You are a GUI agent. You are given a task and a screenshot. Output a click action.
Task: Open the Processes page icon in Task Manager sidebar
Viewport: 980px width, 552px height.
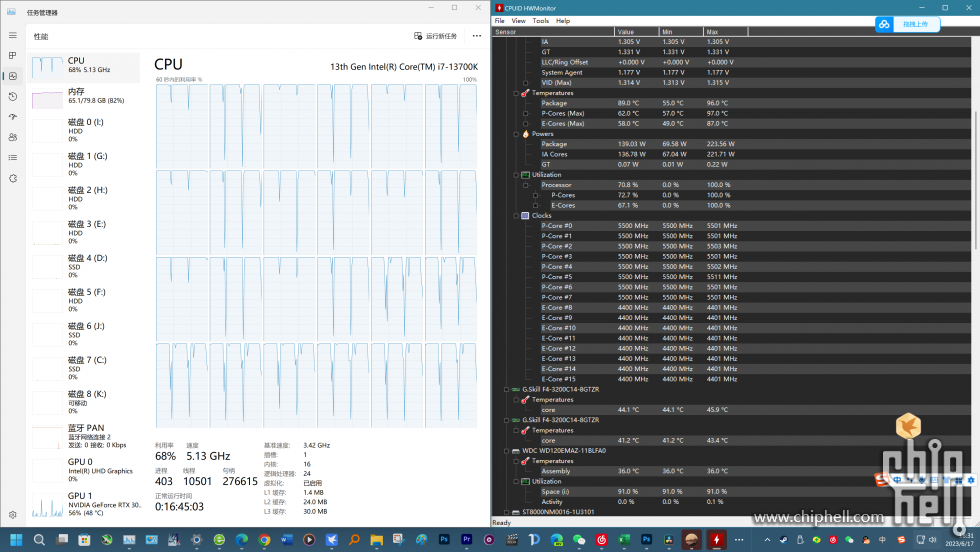tap(12, 56)
